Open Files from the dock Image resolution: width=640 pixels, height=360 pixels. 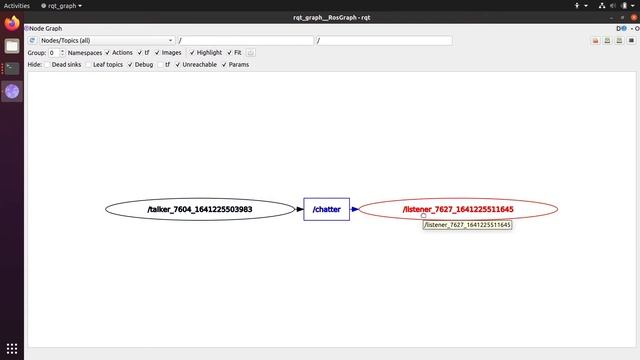12,46
